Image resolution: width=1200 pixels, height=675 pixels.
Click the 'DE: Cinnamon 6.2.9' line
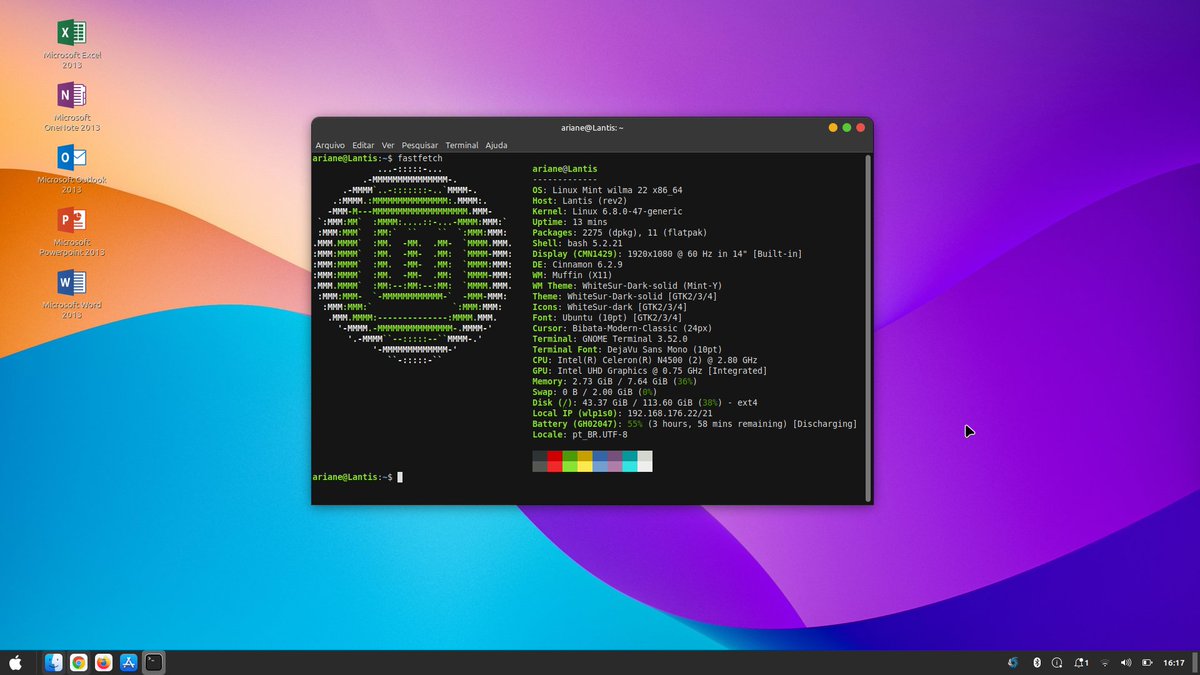click(x=578, y=265)
